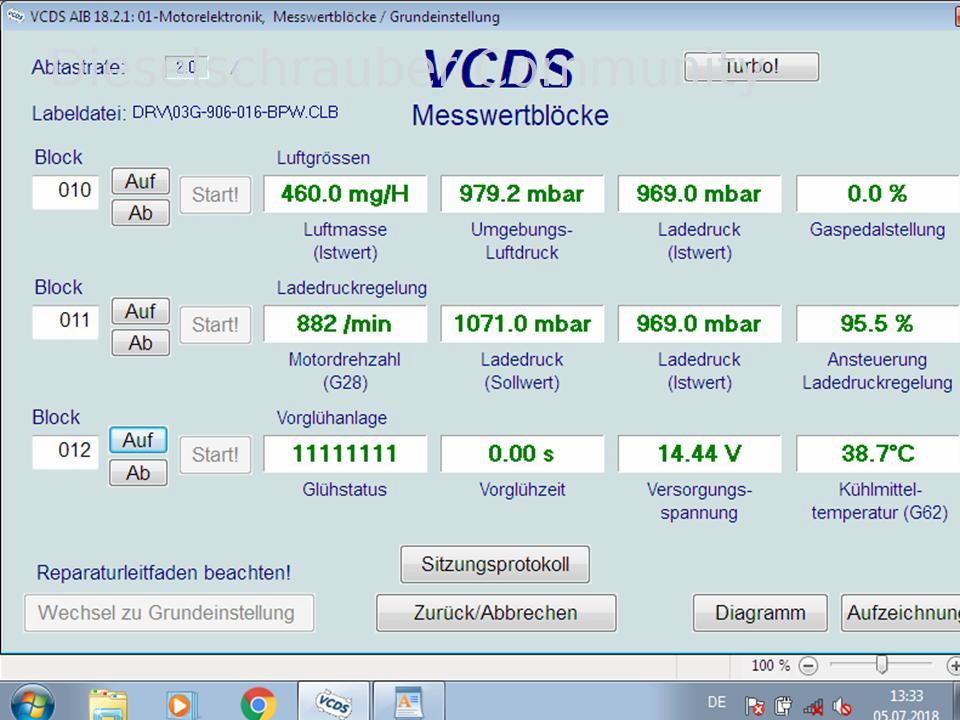Click the Ladedruckregelung group label
This screenshot has height=720, width=960.
click(352, 288)
